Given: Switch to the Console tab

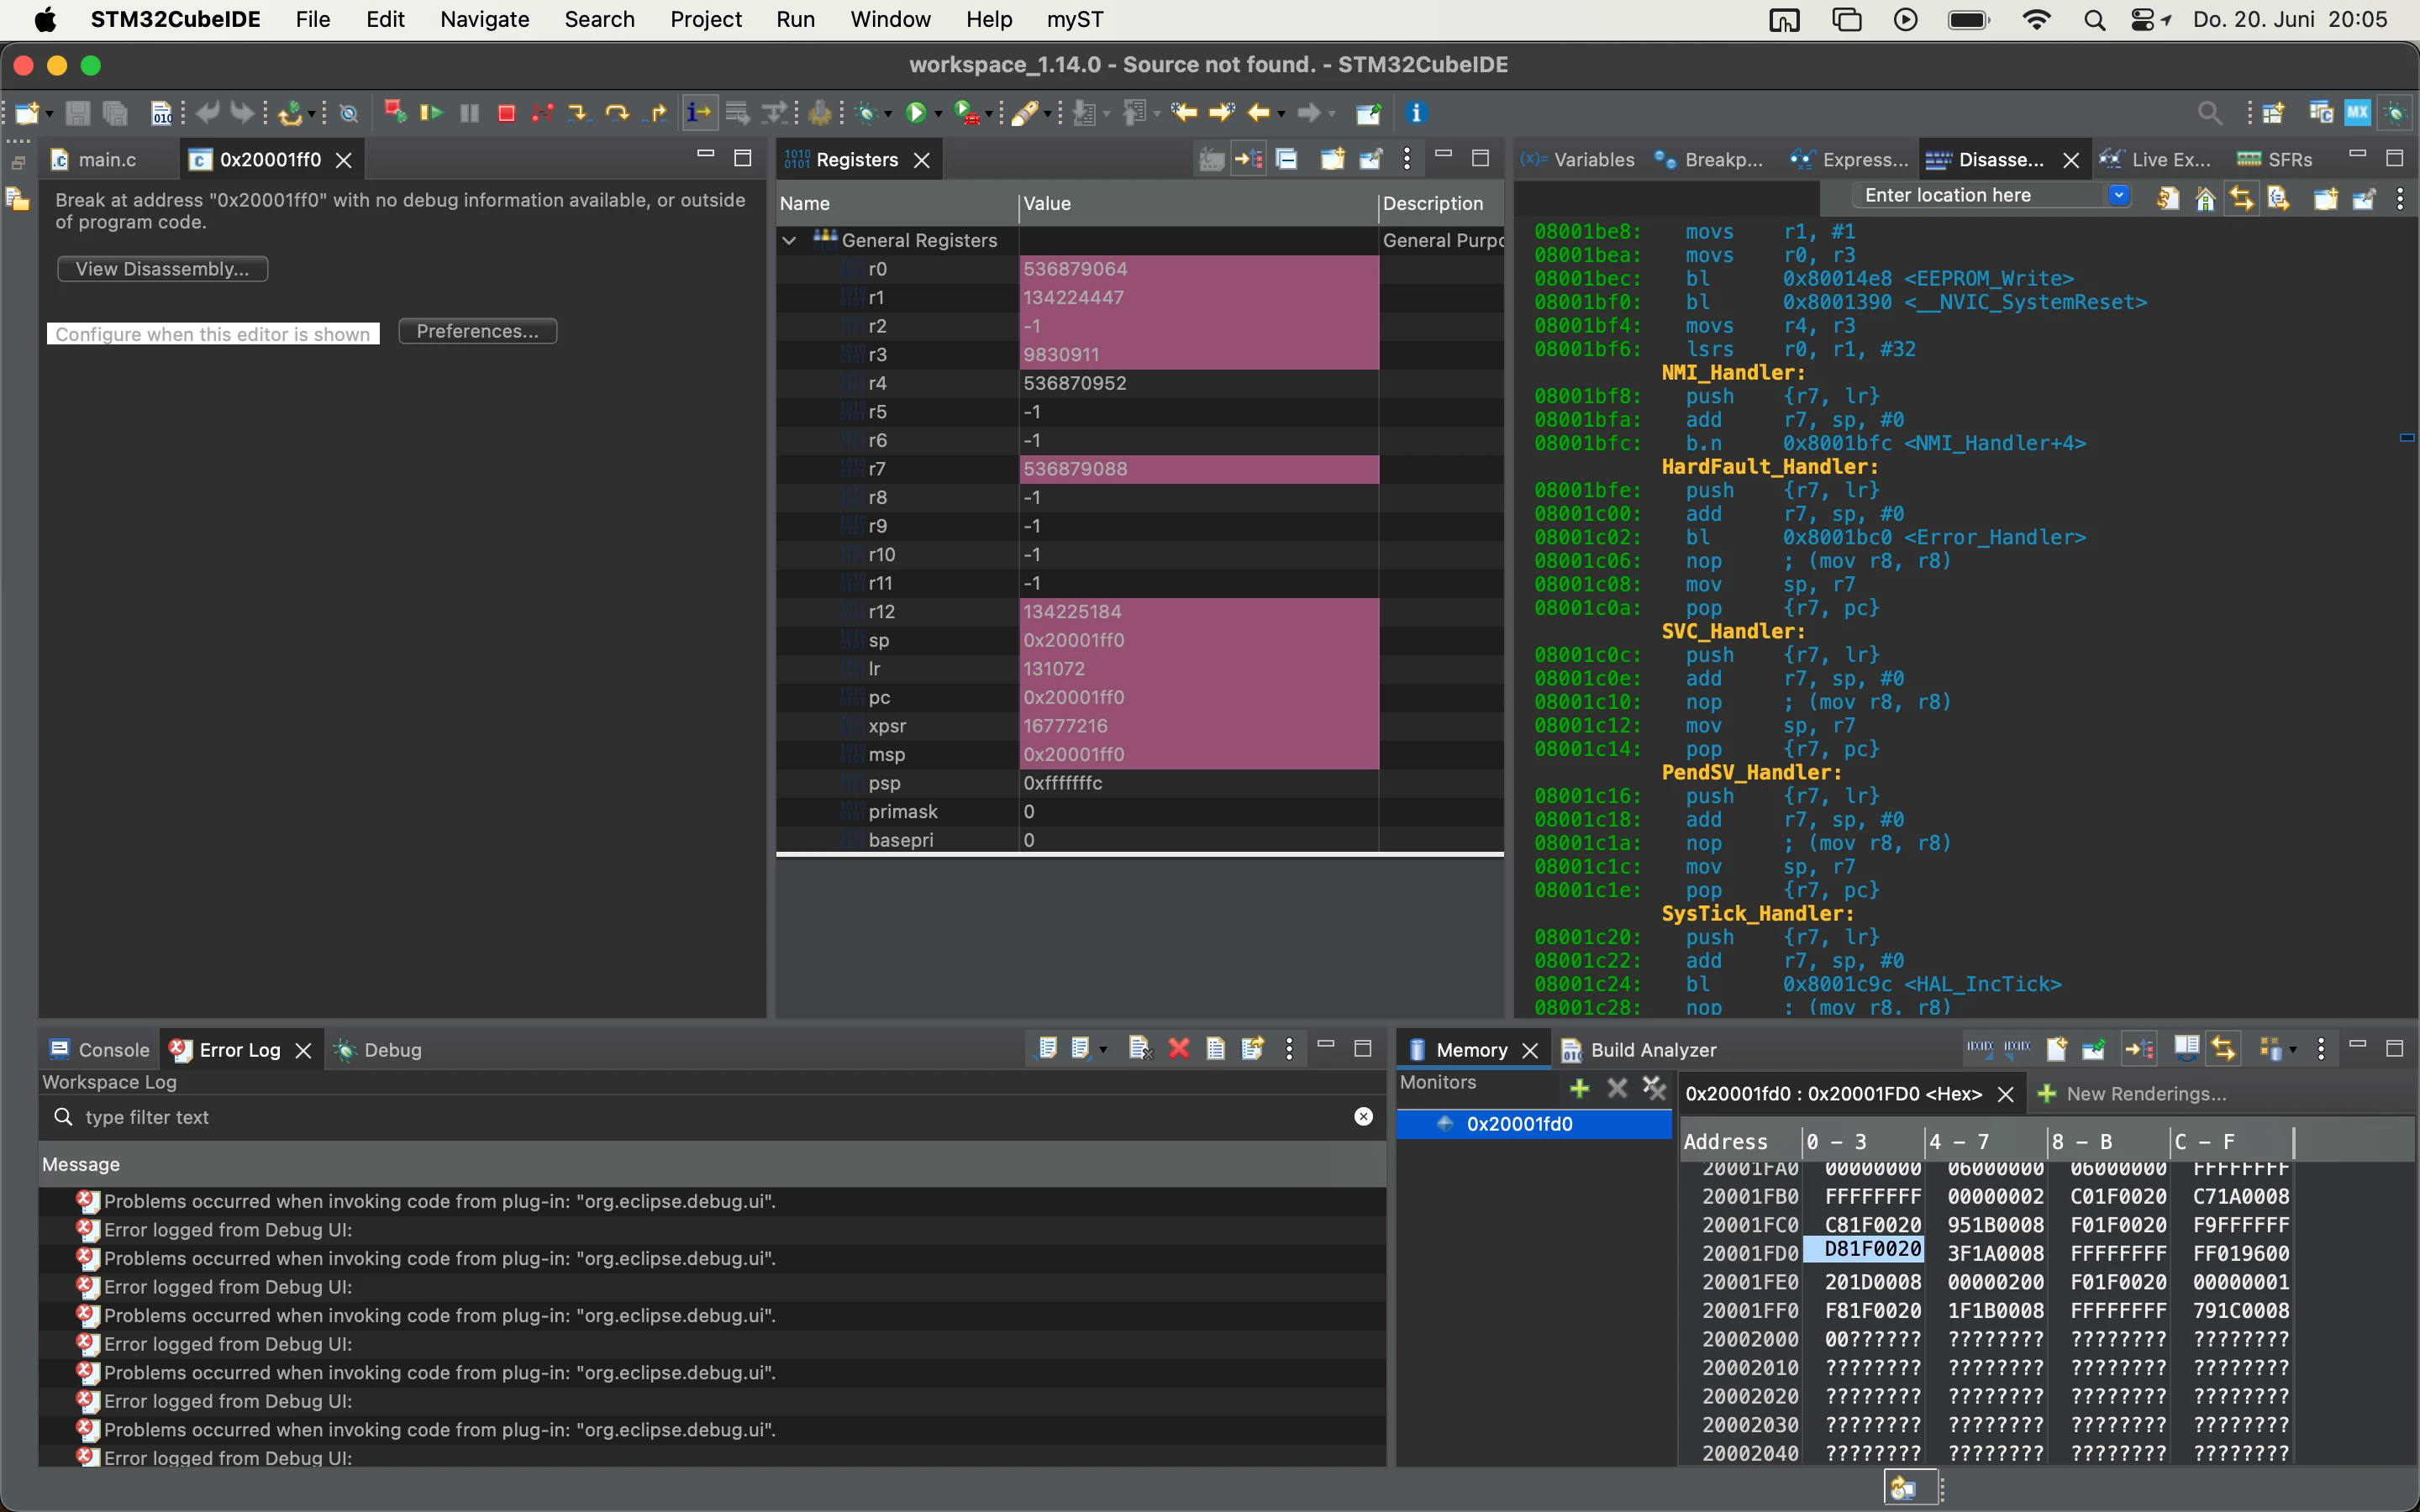Looking at the screenshot, I should coord(100,1050).
